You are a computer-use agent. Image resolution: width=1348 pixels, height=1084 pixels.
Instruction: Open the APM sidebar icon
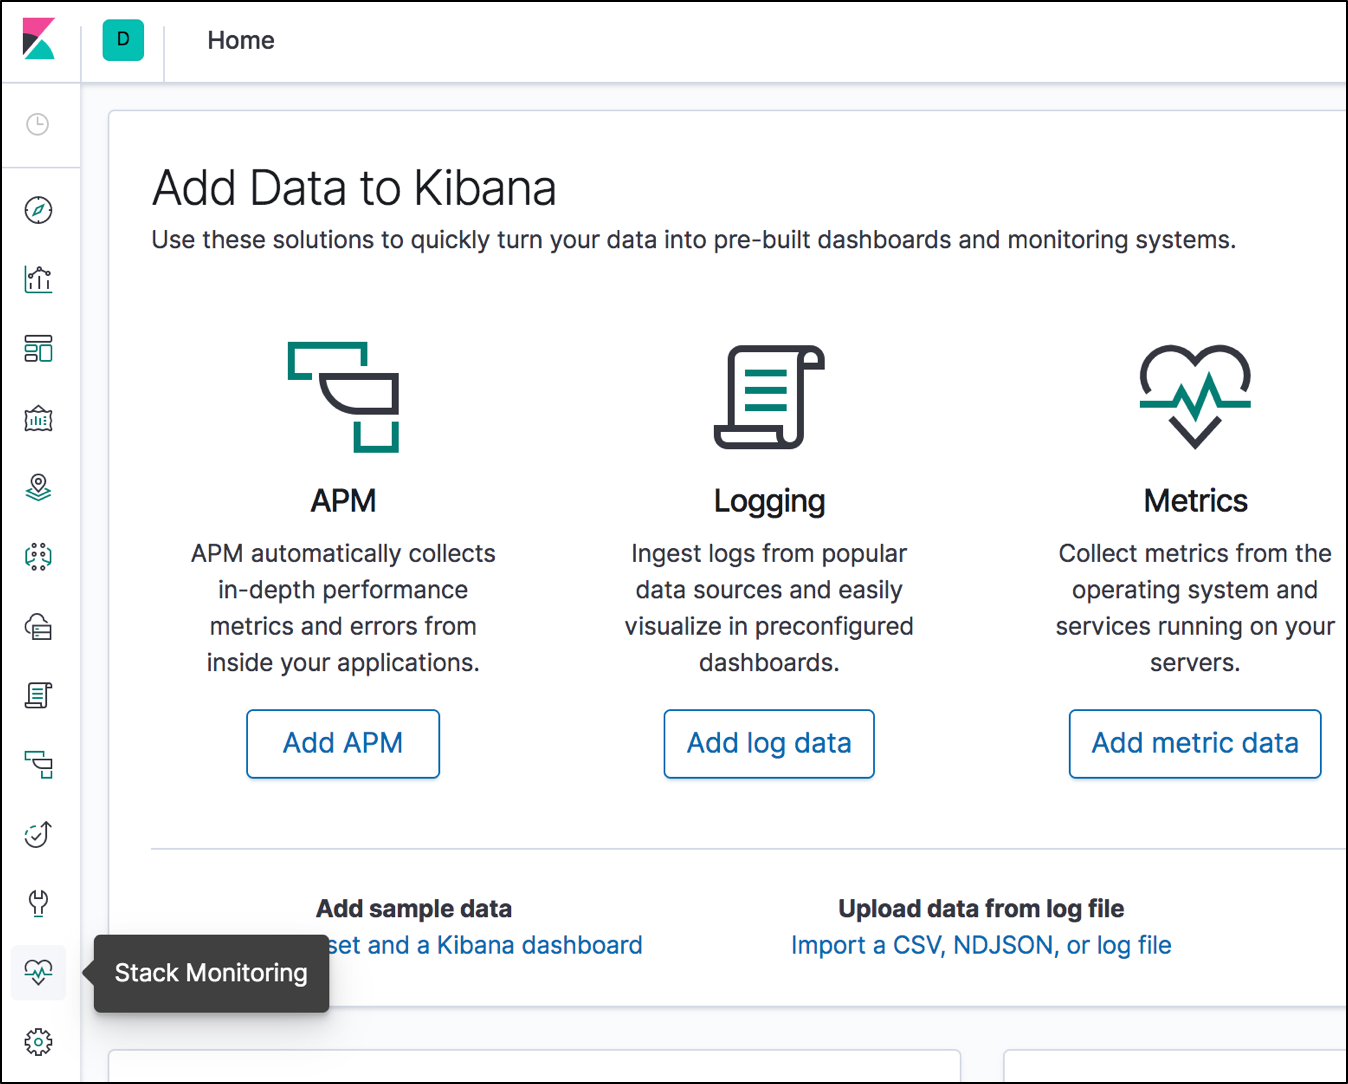pos(37,765)
